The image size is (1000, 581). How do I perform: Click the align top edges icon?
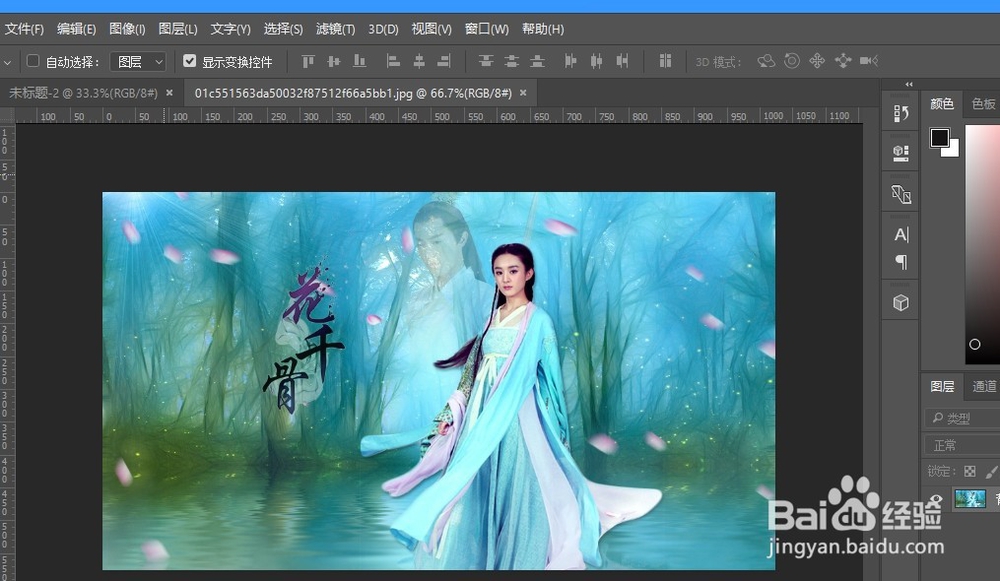point(308,61)
